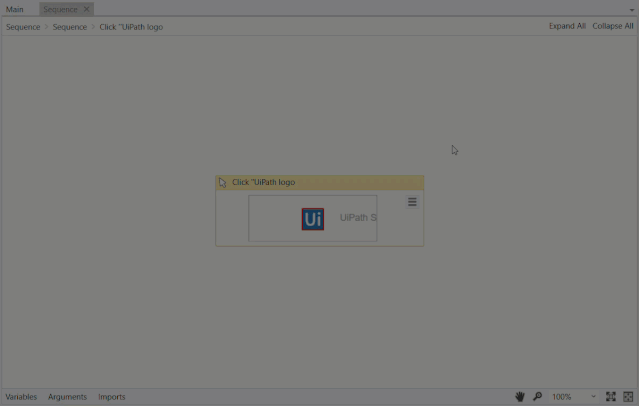The height and width of the screenshot is (406, 639).
Task: Select the Click activity title bar
Action: (x=320, y=182)
